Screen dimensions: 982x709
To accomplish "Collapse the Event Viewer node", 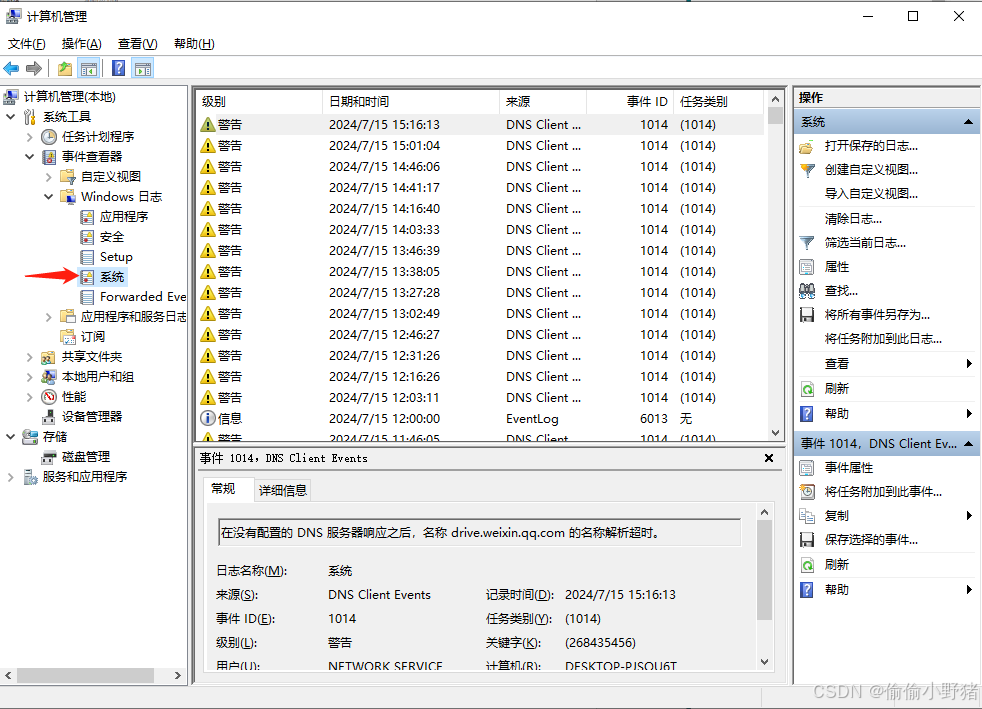I will pyautogui.click(x=29, y=157).
